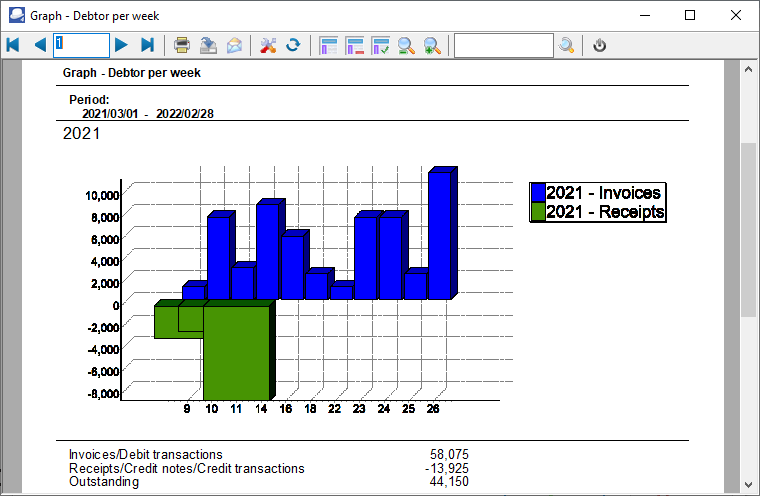Viewport: 760px width, 496px height.
Task: Go to the previous report page
Action: tap(40, 45)
